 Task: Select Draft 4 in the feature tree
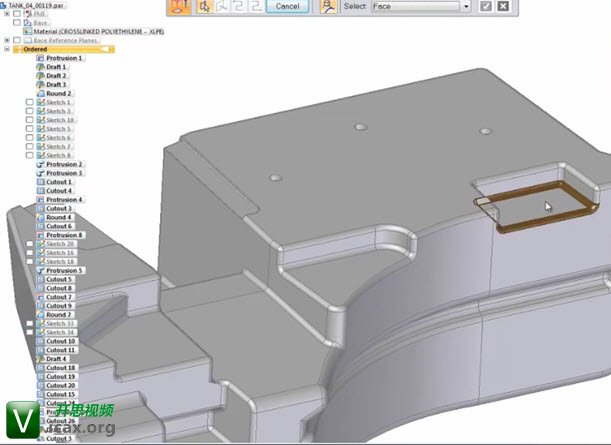[57, 359]
